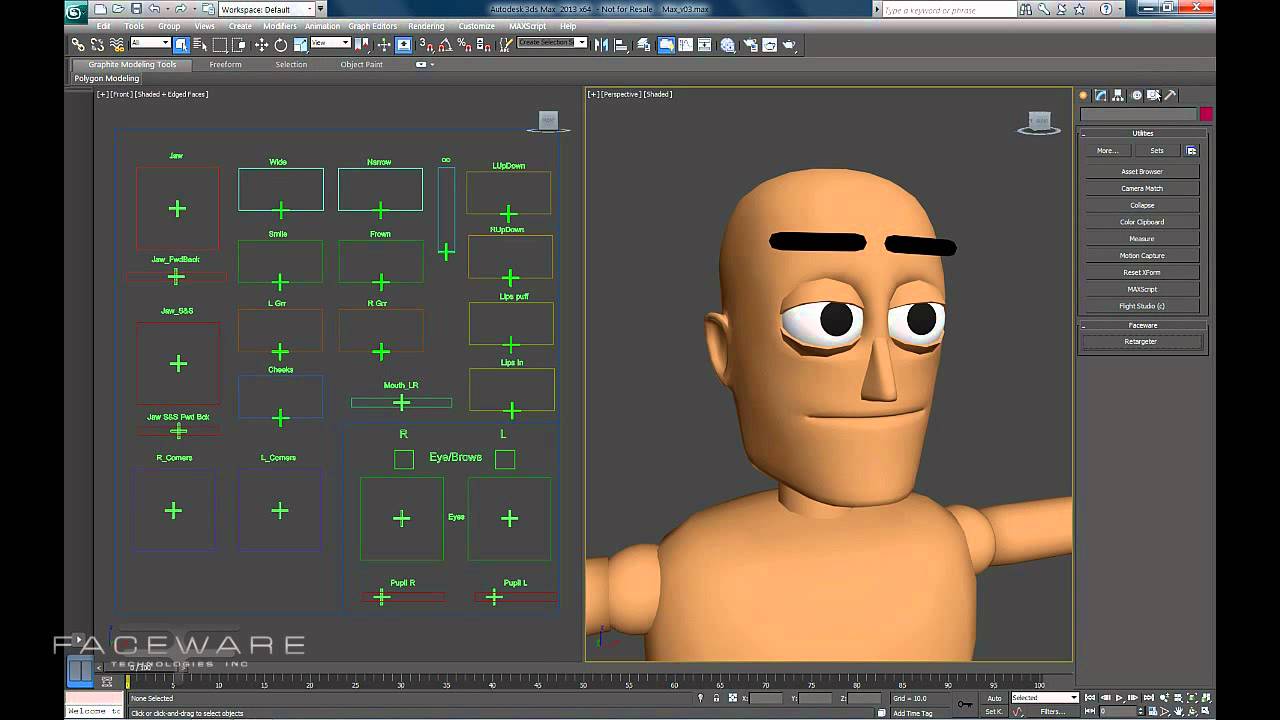
Task: Select the Bind to Space Warp tool
Action: tap(117, 45)
